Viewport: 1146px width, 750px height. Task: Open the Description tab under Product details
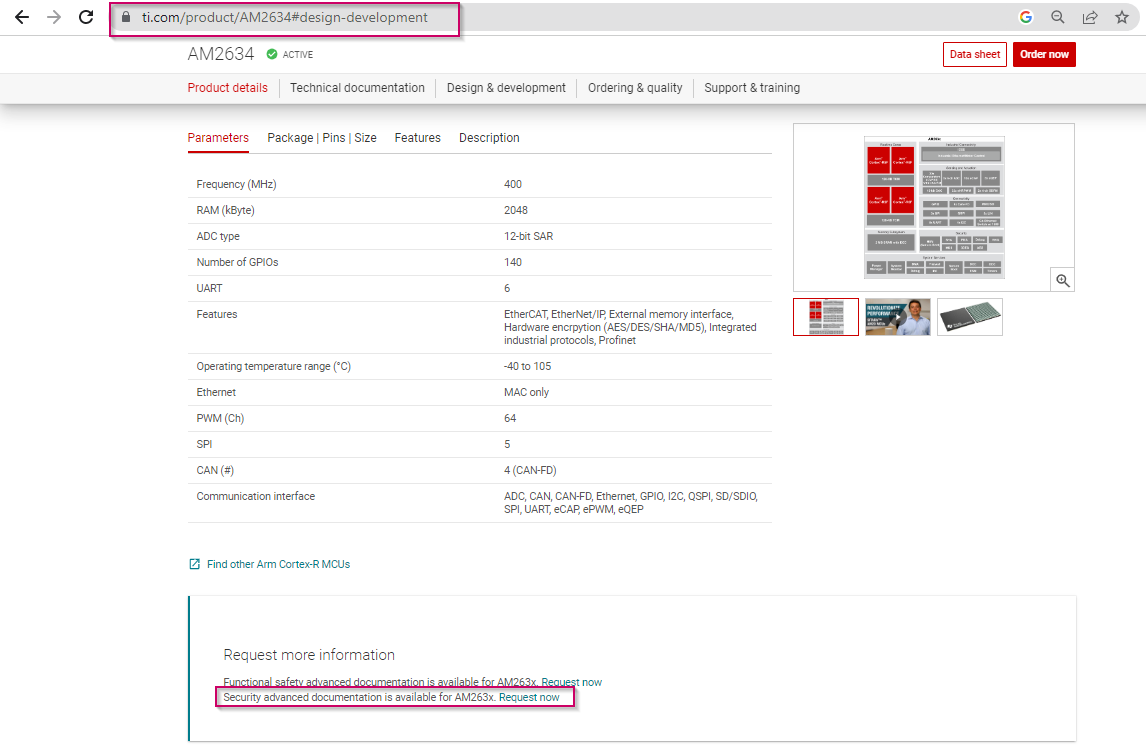[x=489, y=138]
